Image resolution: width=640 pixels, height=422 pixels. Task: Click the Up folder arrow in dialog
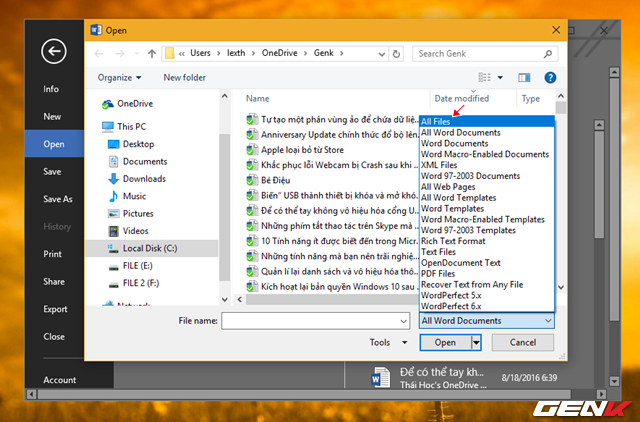coord(151,53)
